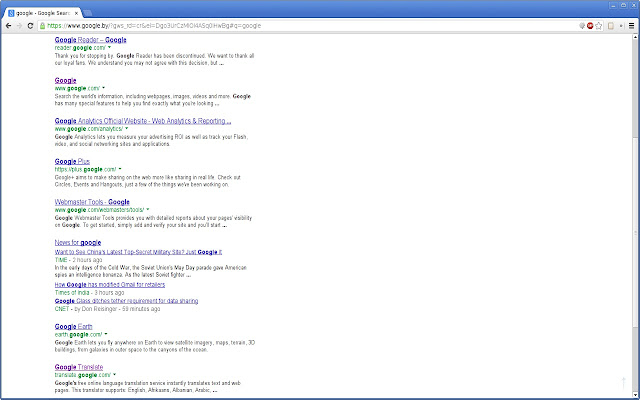The height and width of the screenshot is (400, 640).
Task: Open the News for google link
Action: point(78,242)
